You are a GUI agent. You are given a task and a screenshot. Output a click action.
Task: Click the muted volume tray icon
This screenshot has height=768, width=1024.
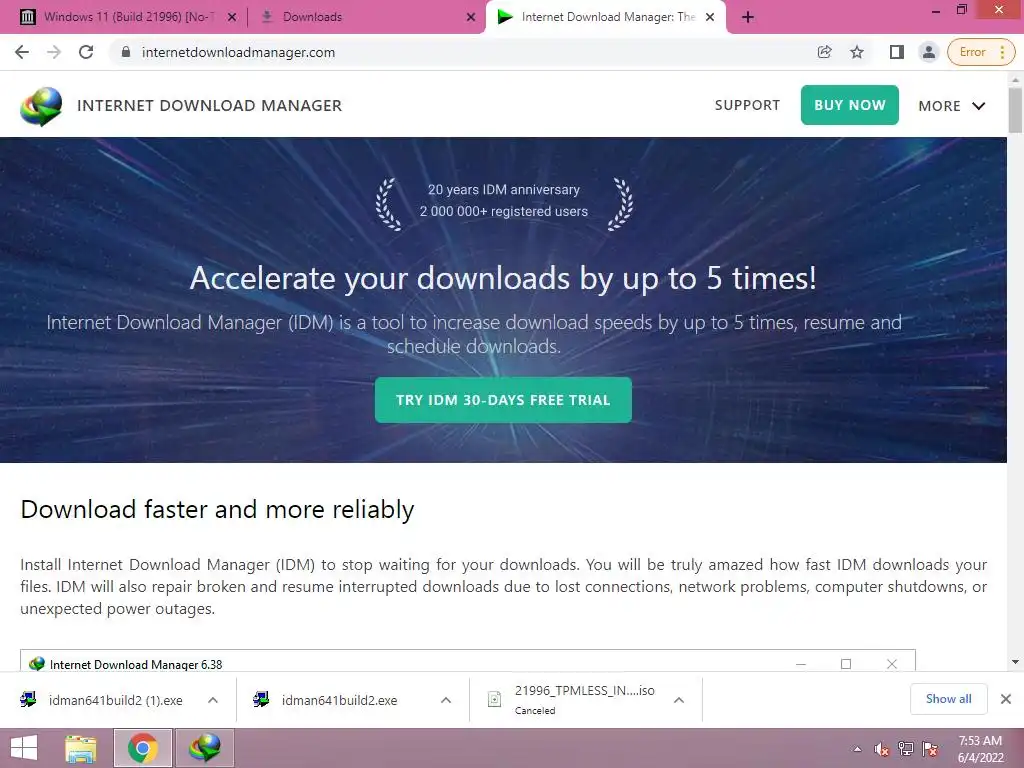click(882, 749)
